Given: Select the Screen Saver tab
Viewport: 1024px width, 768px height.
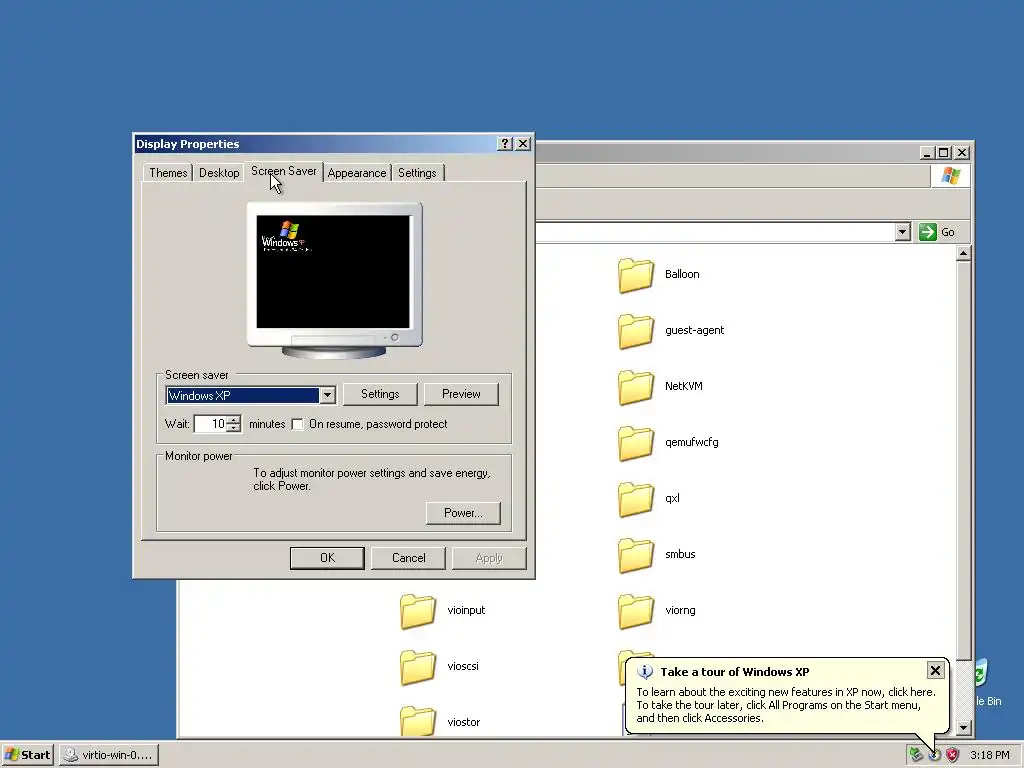Looking at the screenshot, I should coord(283,171).
